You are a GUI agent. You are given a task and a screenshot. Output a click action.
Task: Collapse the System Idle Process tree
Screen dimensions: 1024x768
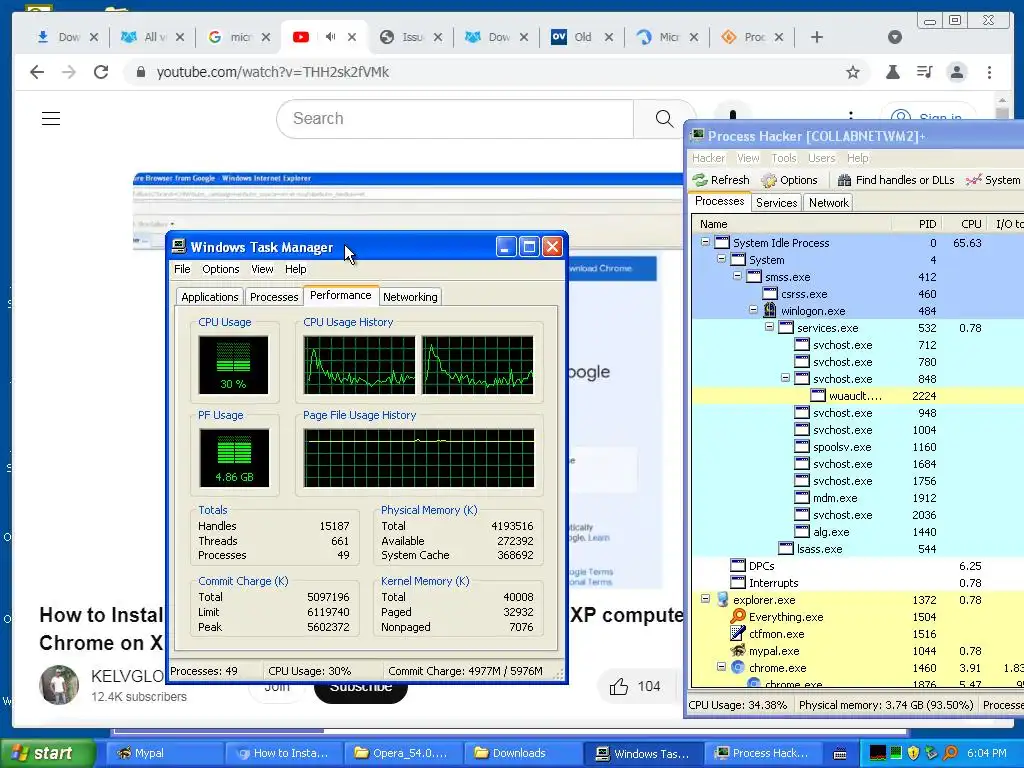pyautogui.click(x=705, y=242)
